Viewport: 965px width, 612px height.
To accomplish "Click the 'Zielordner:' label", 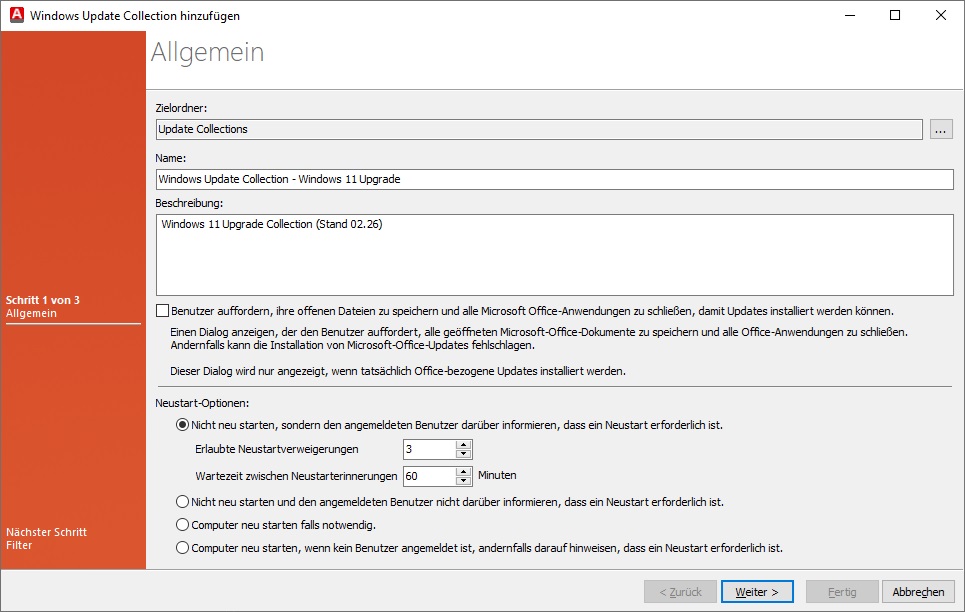I will click(x=181, y=108).
